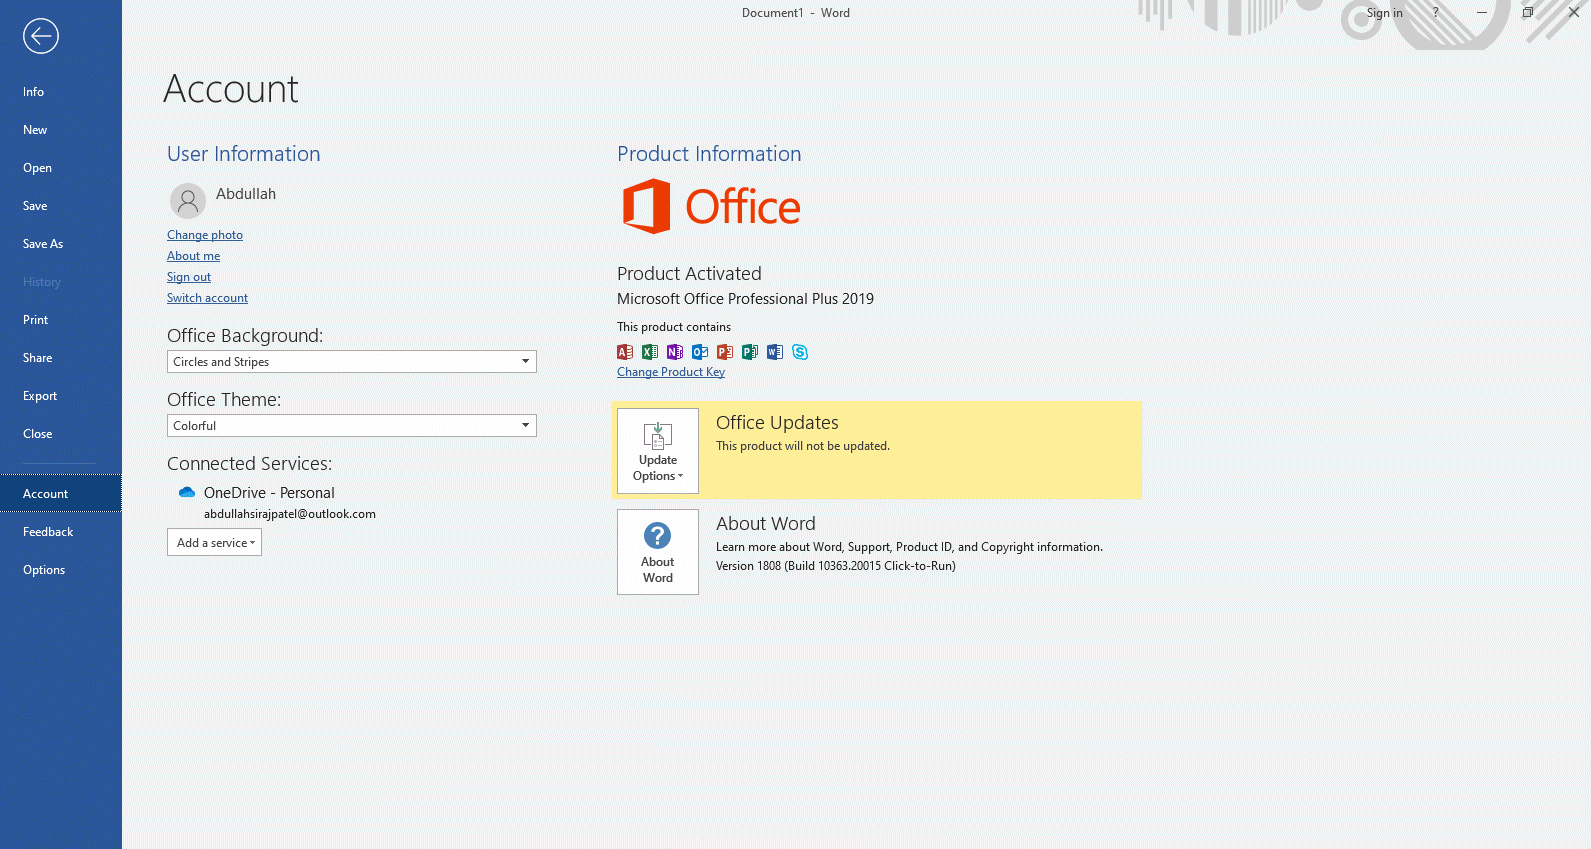Screen dimensions: 1591x849
Task: Click the user name Abdullah
Action: [x=246, y=194]
